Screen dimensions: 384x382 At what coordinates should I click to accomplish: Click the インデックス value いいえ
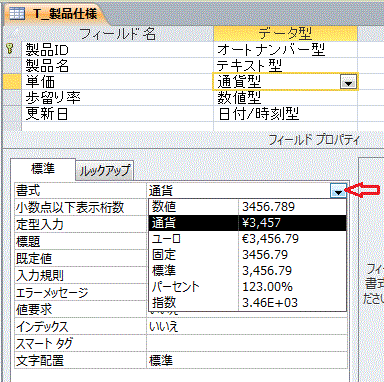pyautogui.click(x=247, y=327)
